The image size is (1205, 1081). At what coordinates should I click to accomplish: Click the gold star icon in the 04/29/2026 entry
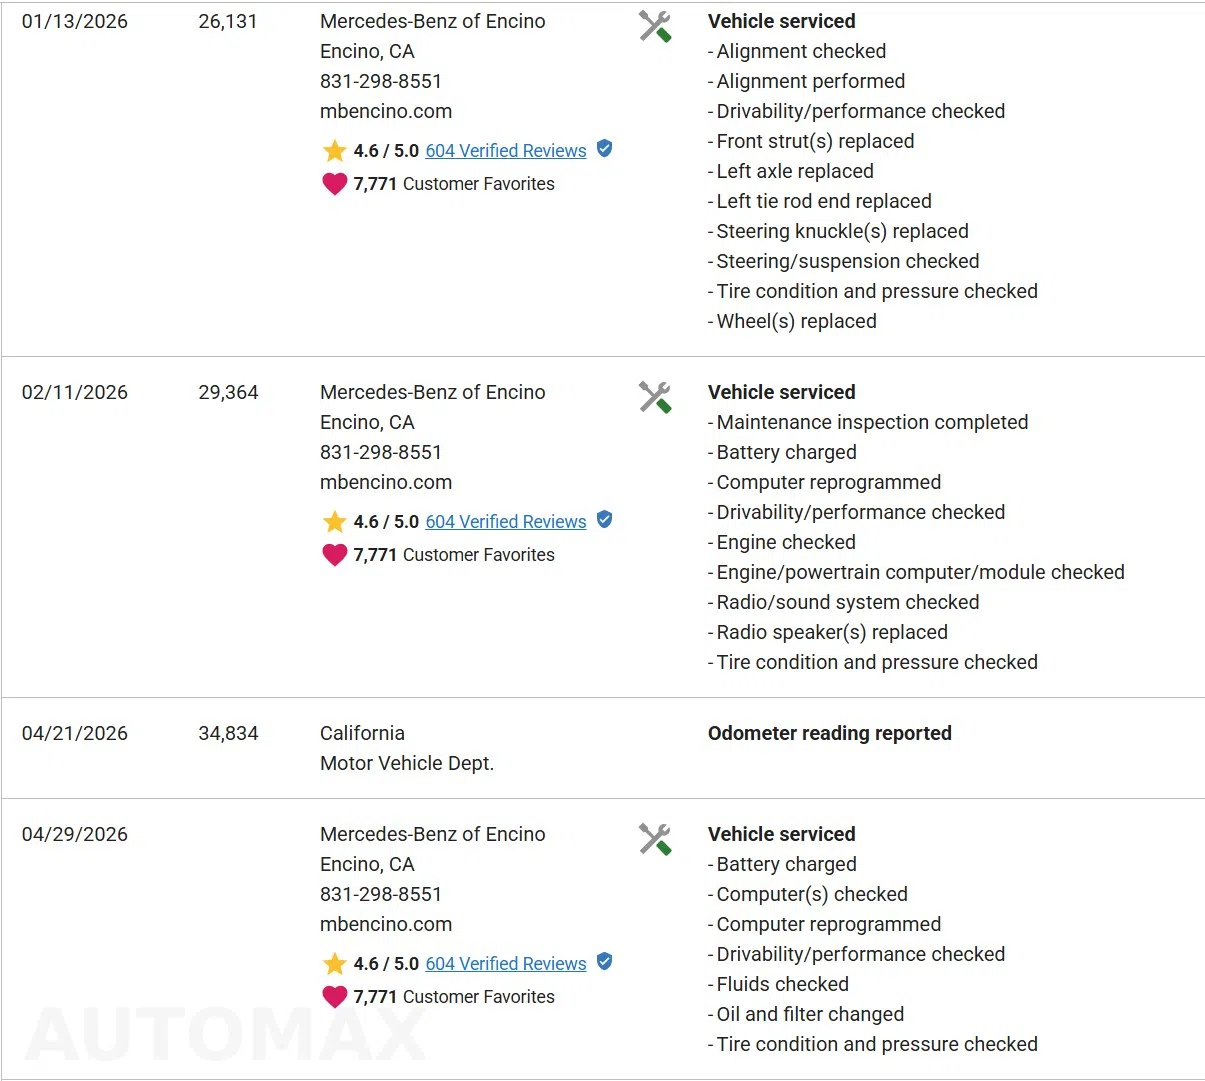334,964
